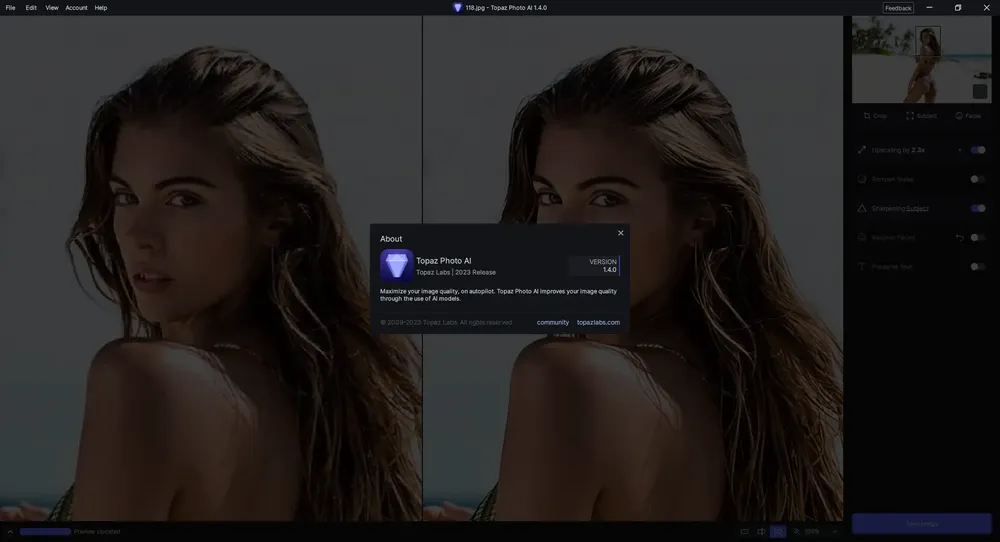Click the Faces smiley icon
Screen dimensions: 1000x542
point(959,116)
